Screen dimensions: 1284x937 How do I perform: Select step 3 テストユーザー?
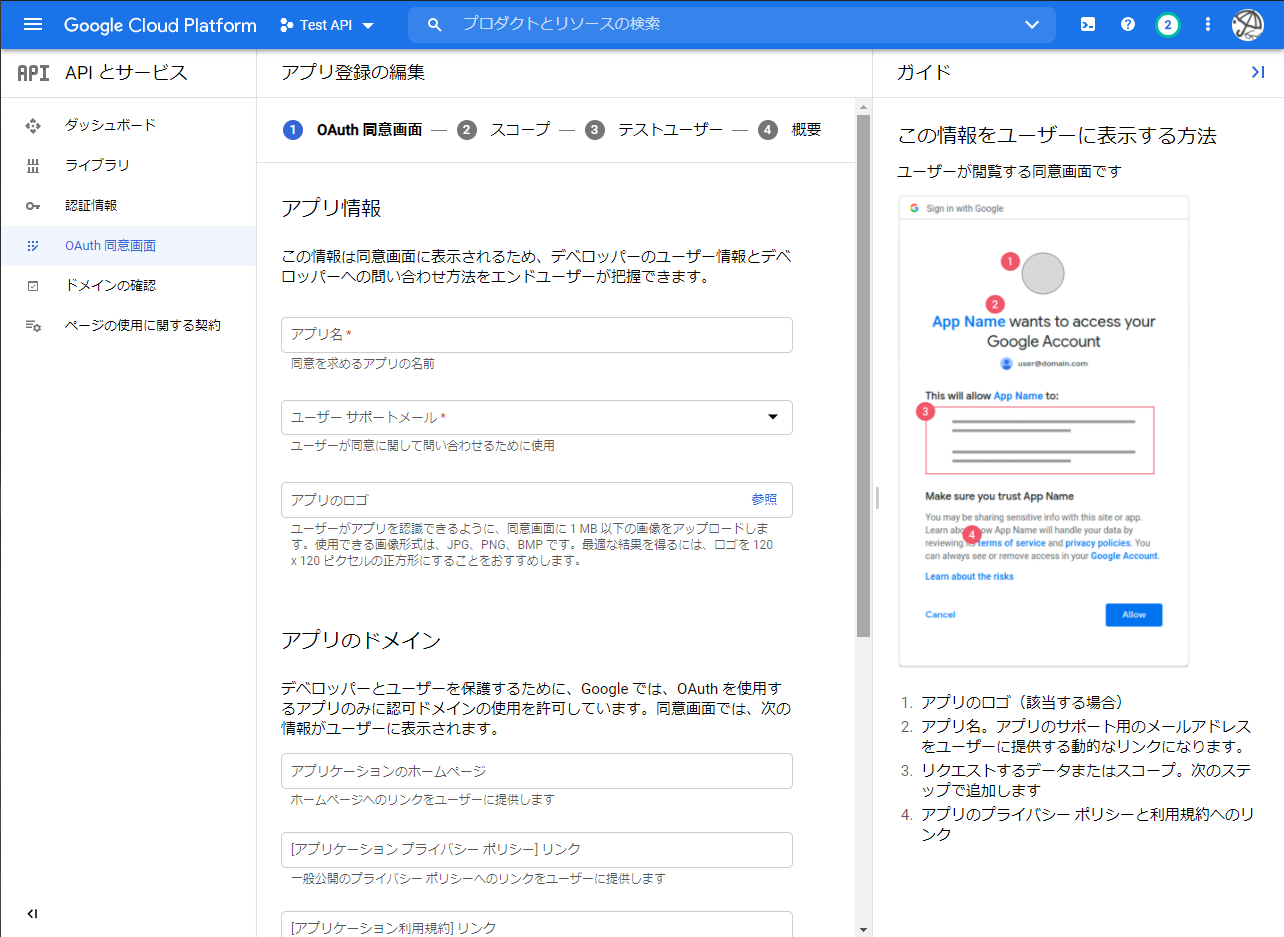654,130
